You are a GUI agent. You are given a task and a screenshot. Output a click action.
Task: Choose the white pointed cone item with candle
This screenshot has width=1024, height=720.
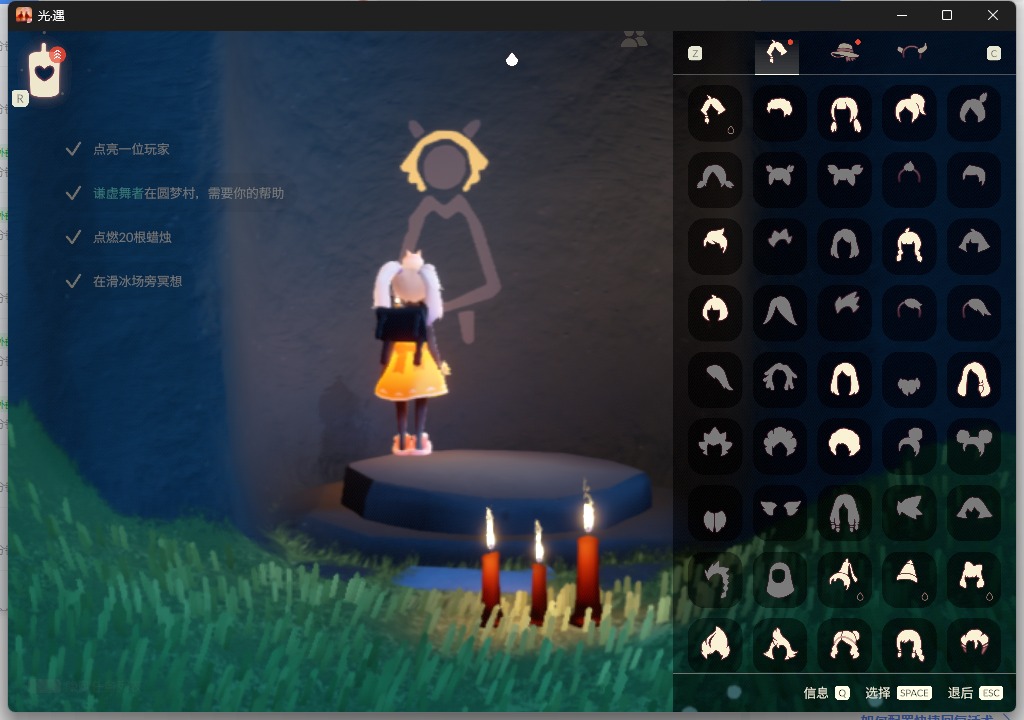[x=909, y=580]
